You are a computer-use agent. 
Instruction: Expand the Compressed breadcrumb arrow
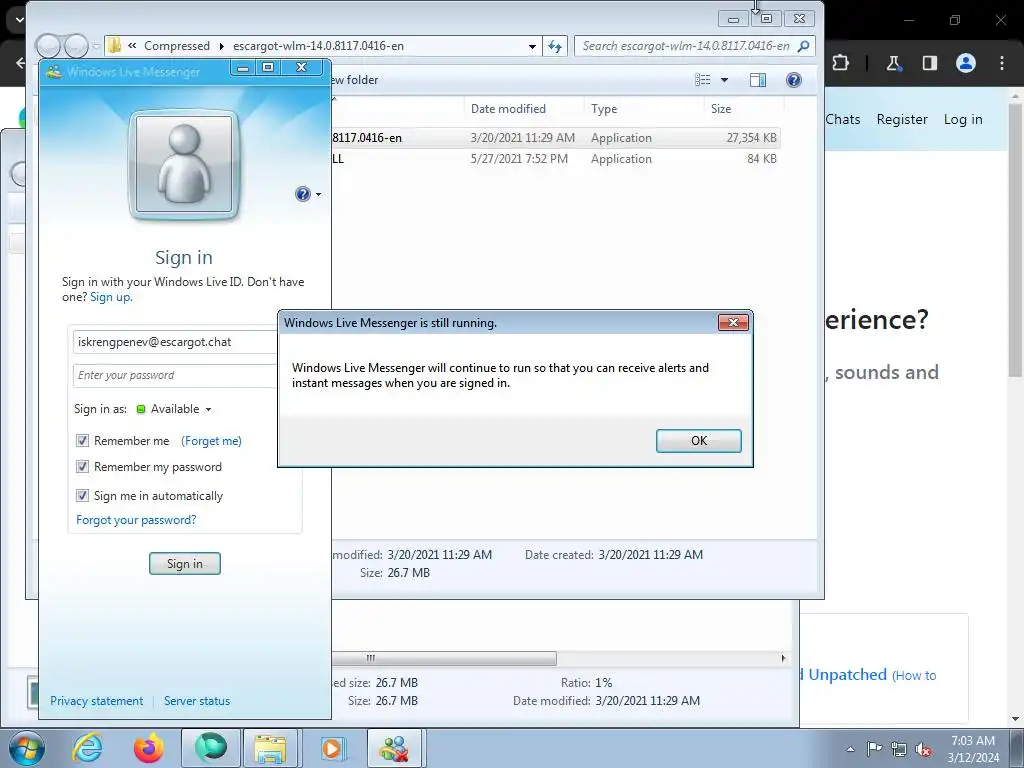(x=221, y=46)
